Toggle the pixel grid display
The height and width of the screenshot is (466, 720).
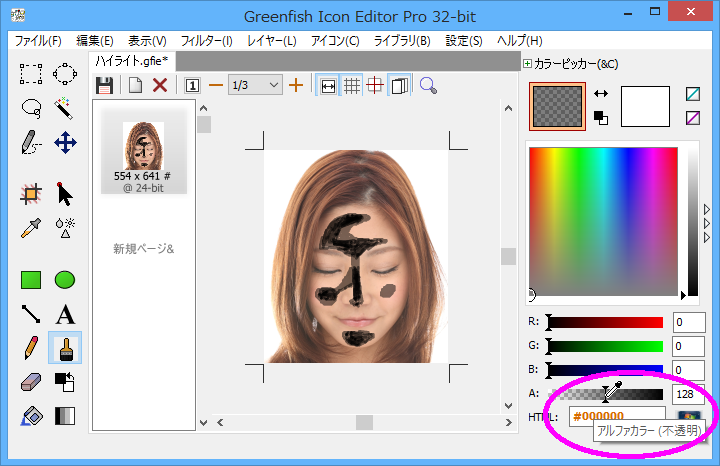pyautogui.click(x=352, y=86)
